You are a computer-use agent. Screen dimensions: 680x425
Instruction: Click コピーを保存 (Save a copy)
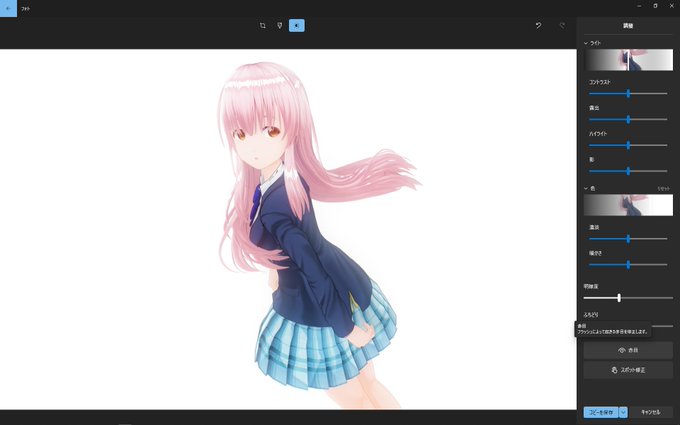point(601,412)
